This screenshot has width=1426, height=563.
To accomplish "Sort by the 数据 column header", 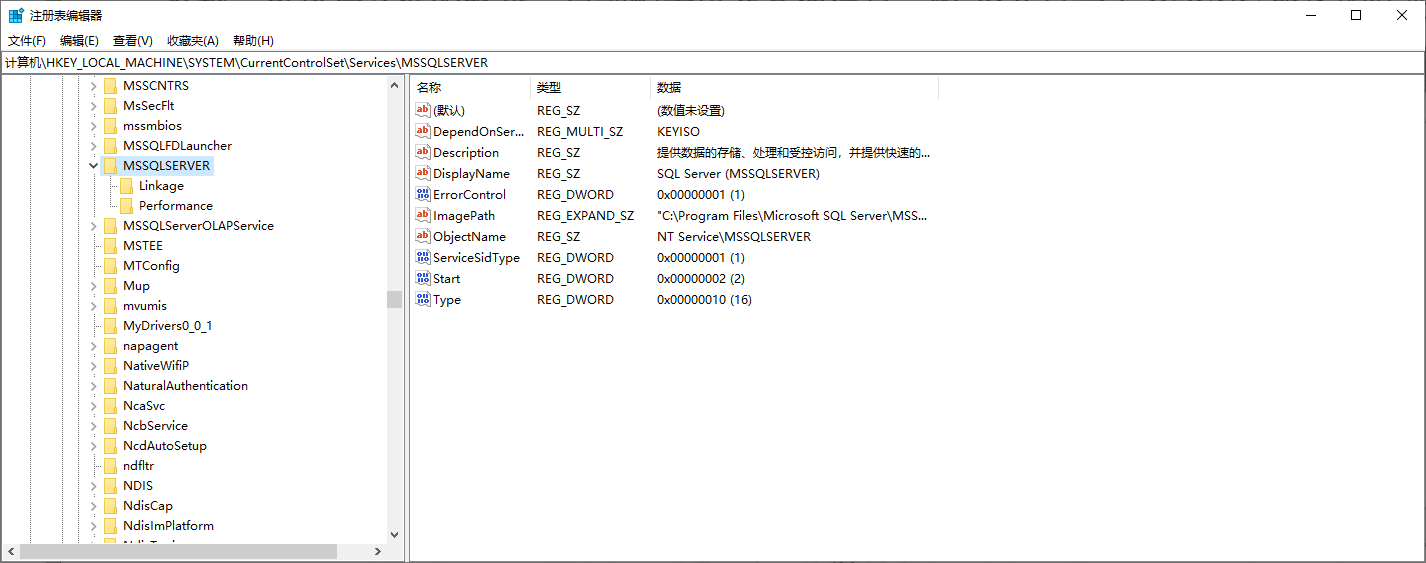I will [794, 88].
